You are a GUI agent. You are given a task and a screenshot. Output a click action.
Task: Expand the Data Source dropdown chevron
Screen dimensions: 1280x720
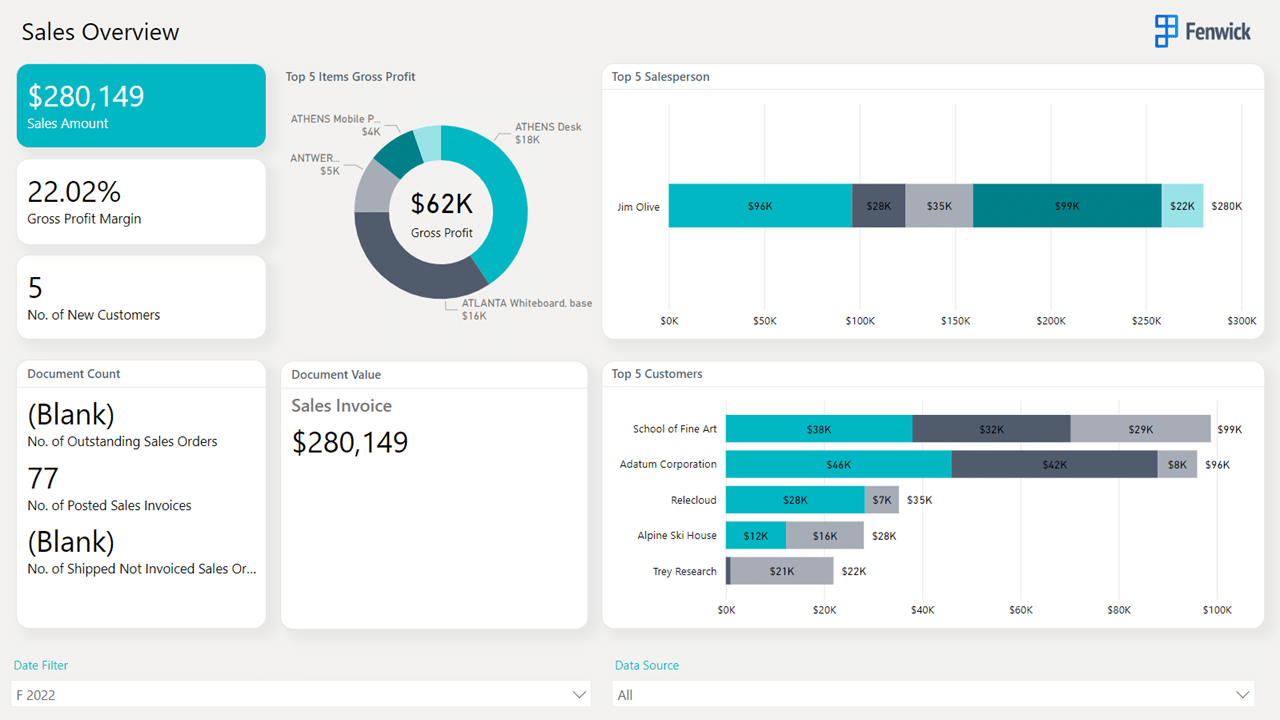click(x=1243, y=694)
